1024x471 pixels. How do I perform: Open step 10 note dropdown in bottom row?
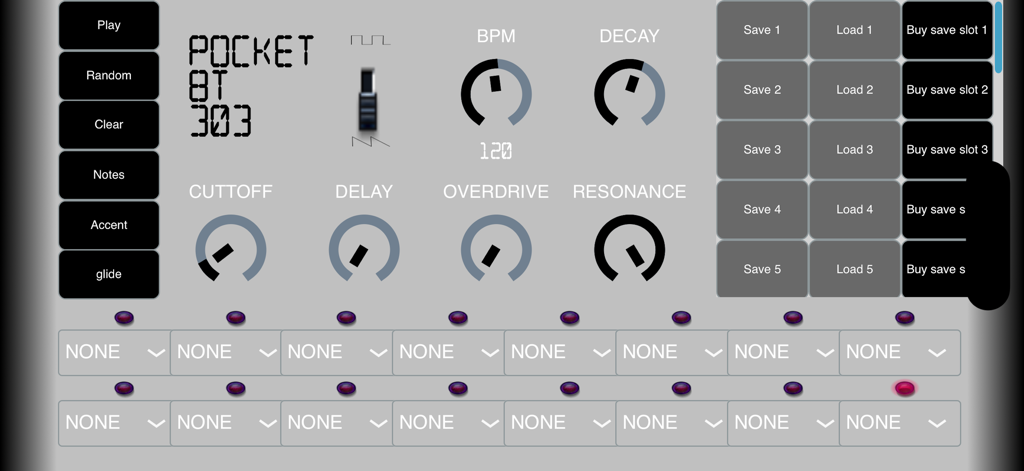point(226,423)
